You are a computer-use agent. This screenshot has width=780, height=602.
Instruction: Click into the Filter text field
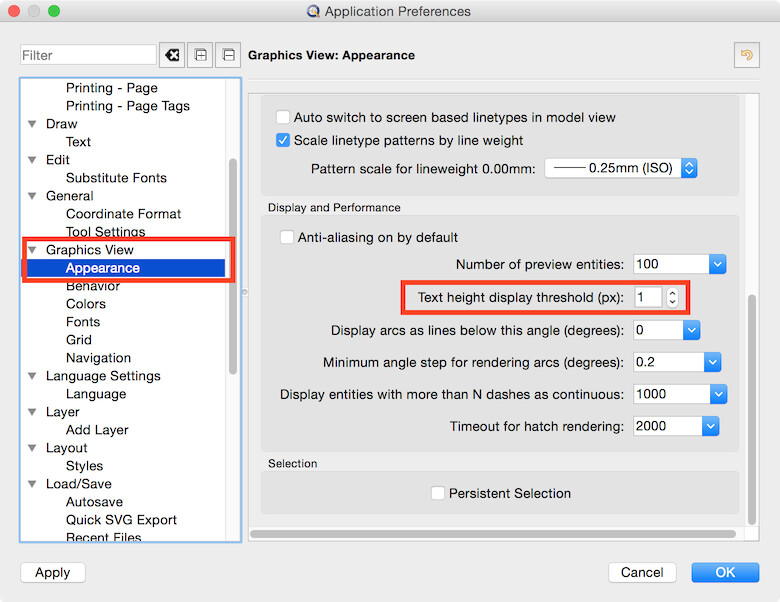pyautogui.click(x=88, y=55)
